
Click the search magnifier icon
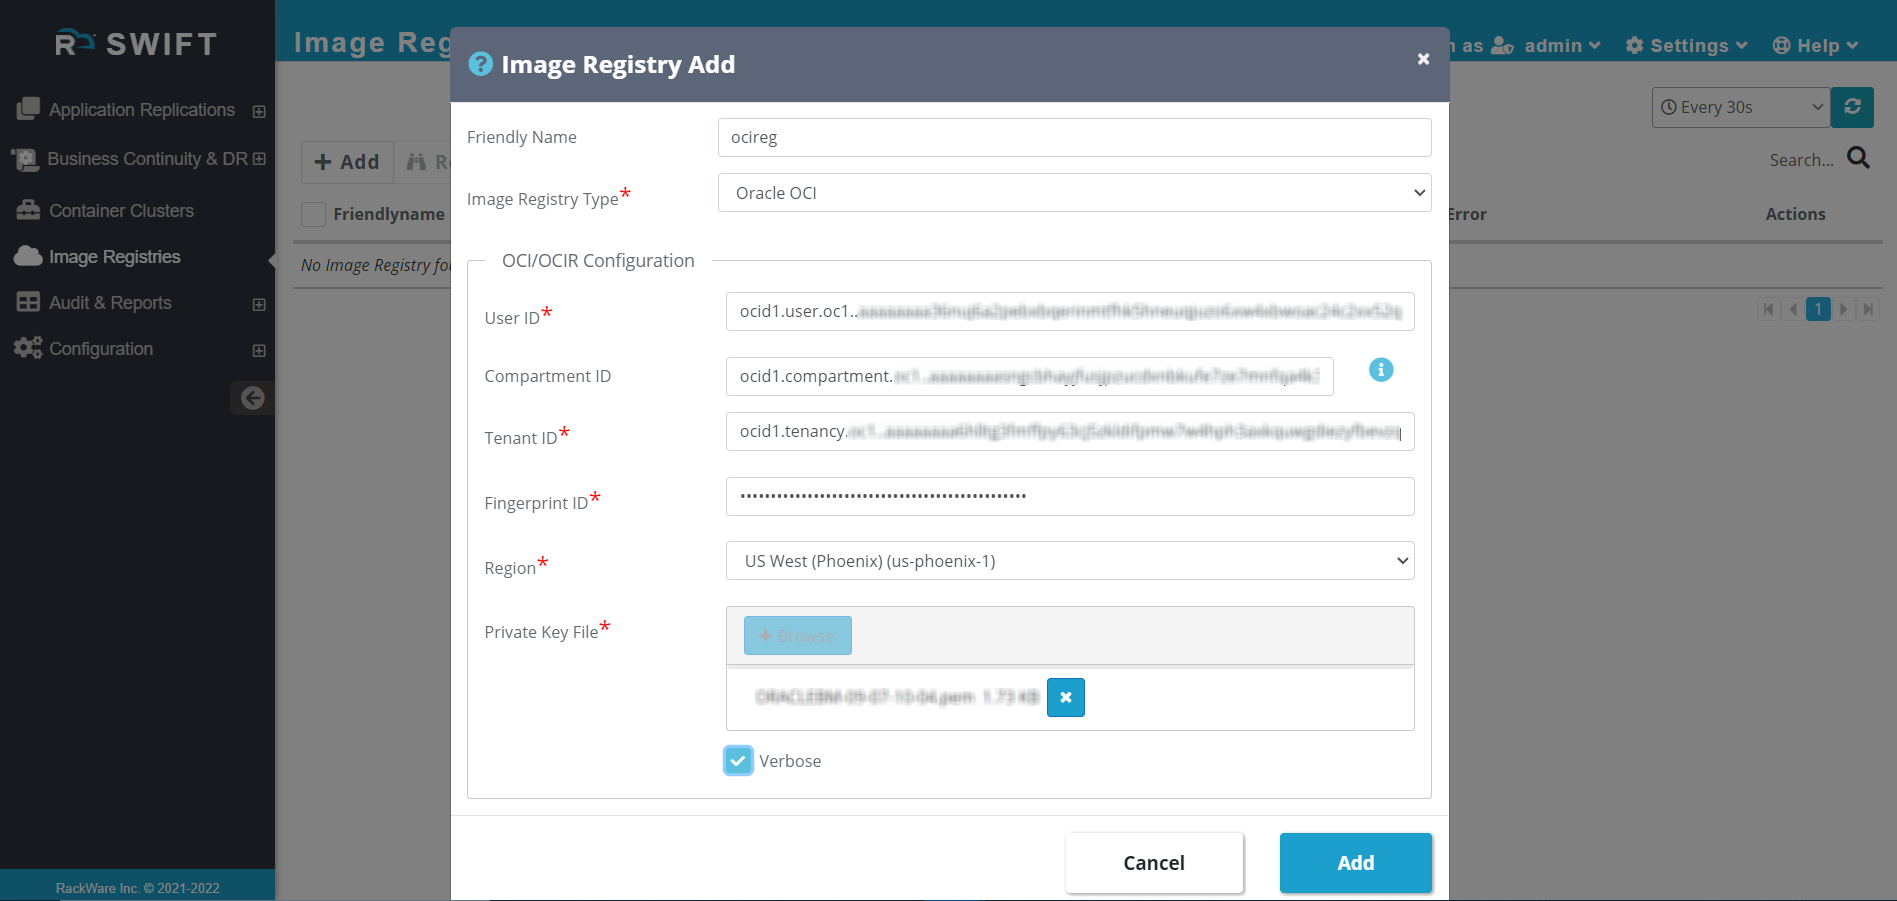pyautogui.click(x=1858, y=158)
